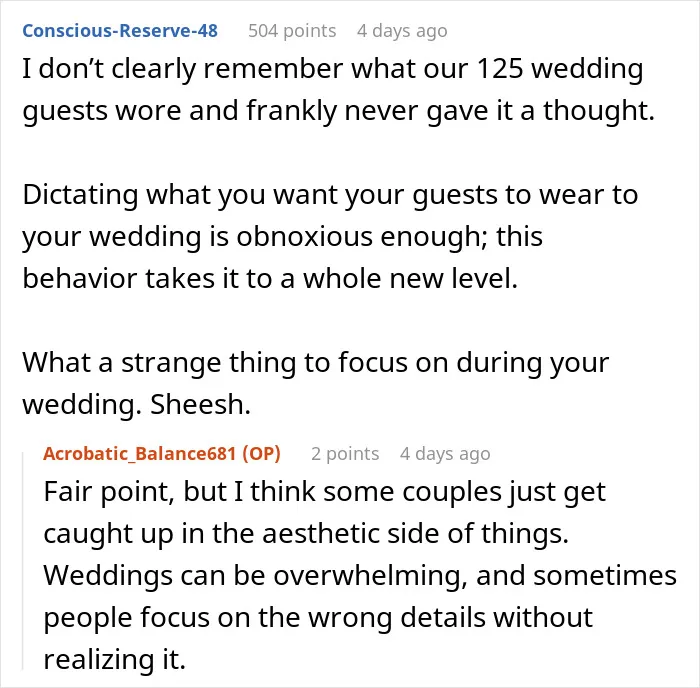Open top comment's 4 days ago timestamp
This screenshot has width=700, height=688.
point(402,31)
